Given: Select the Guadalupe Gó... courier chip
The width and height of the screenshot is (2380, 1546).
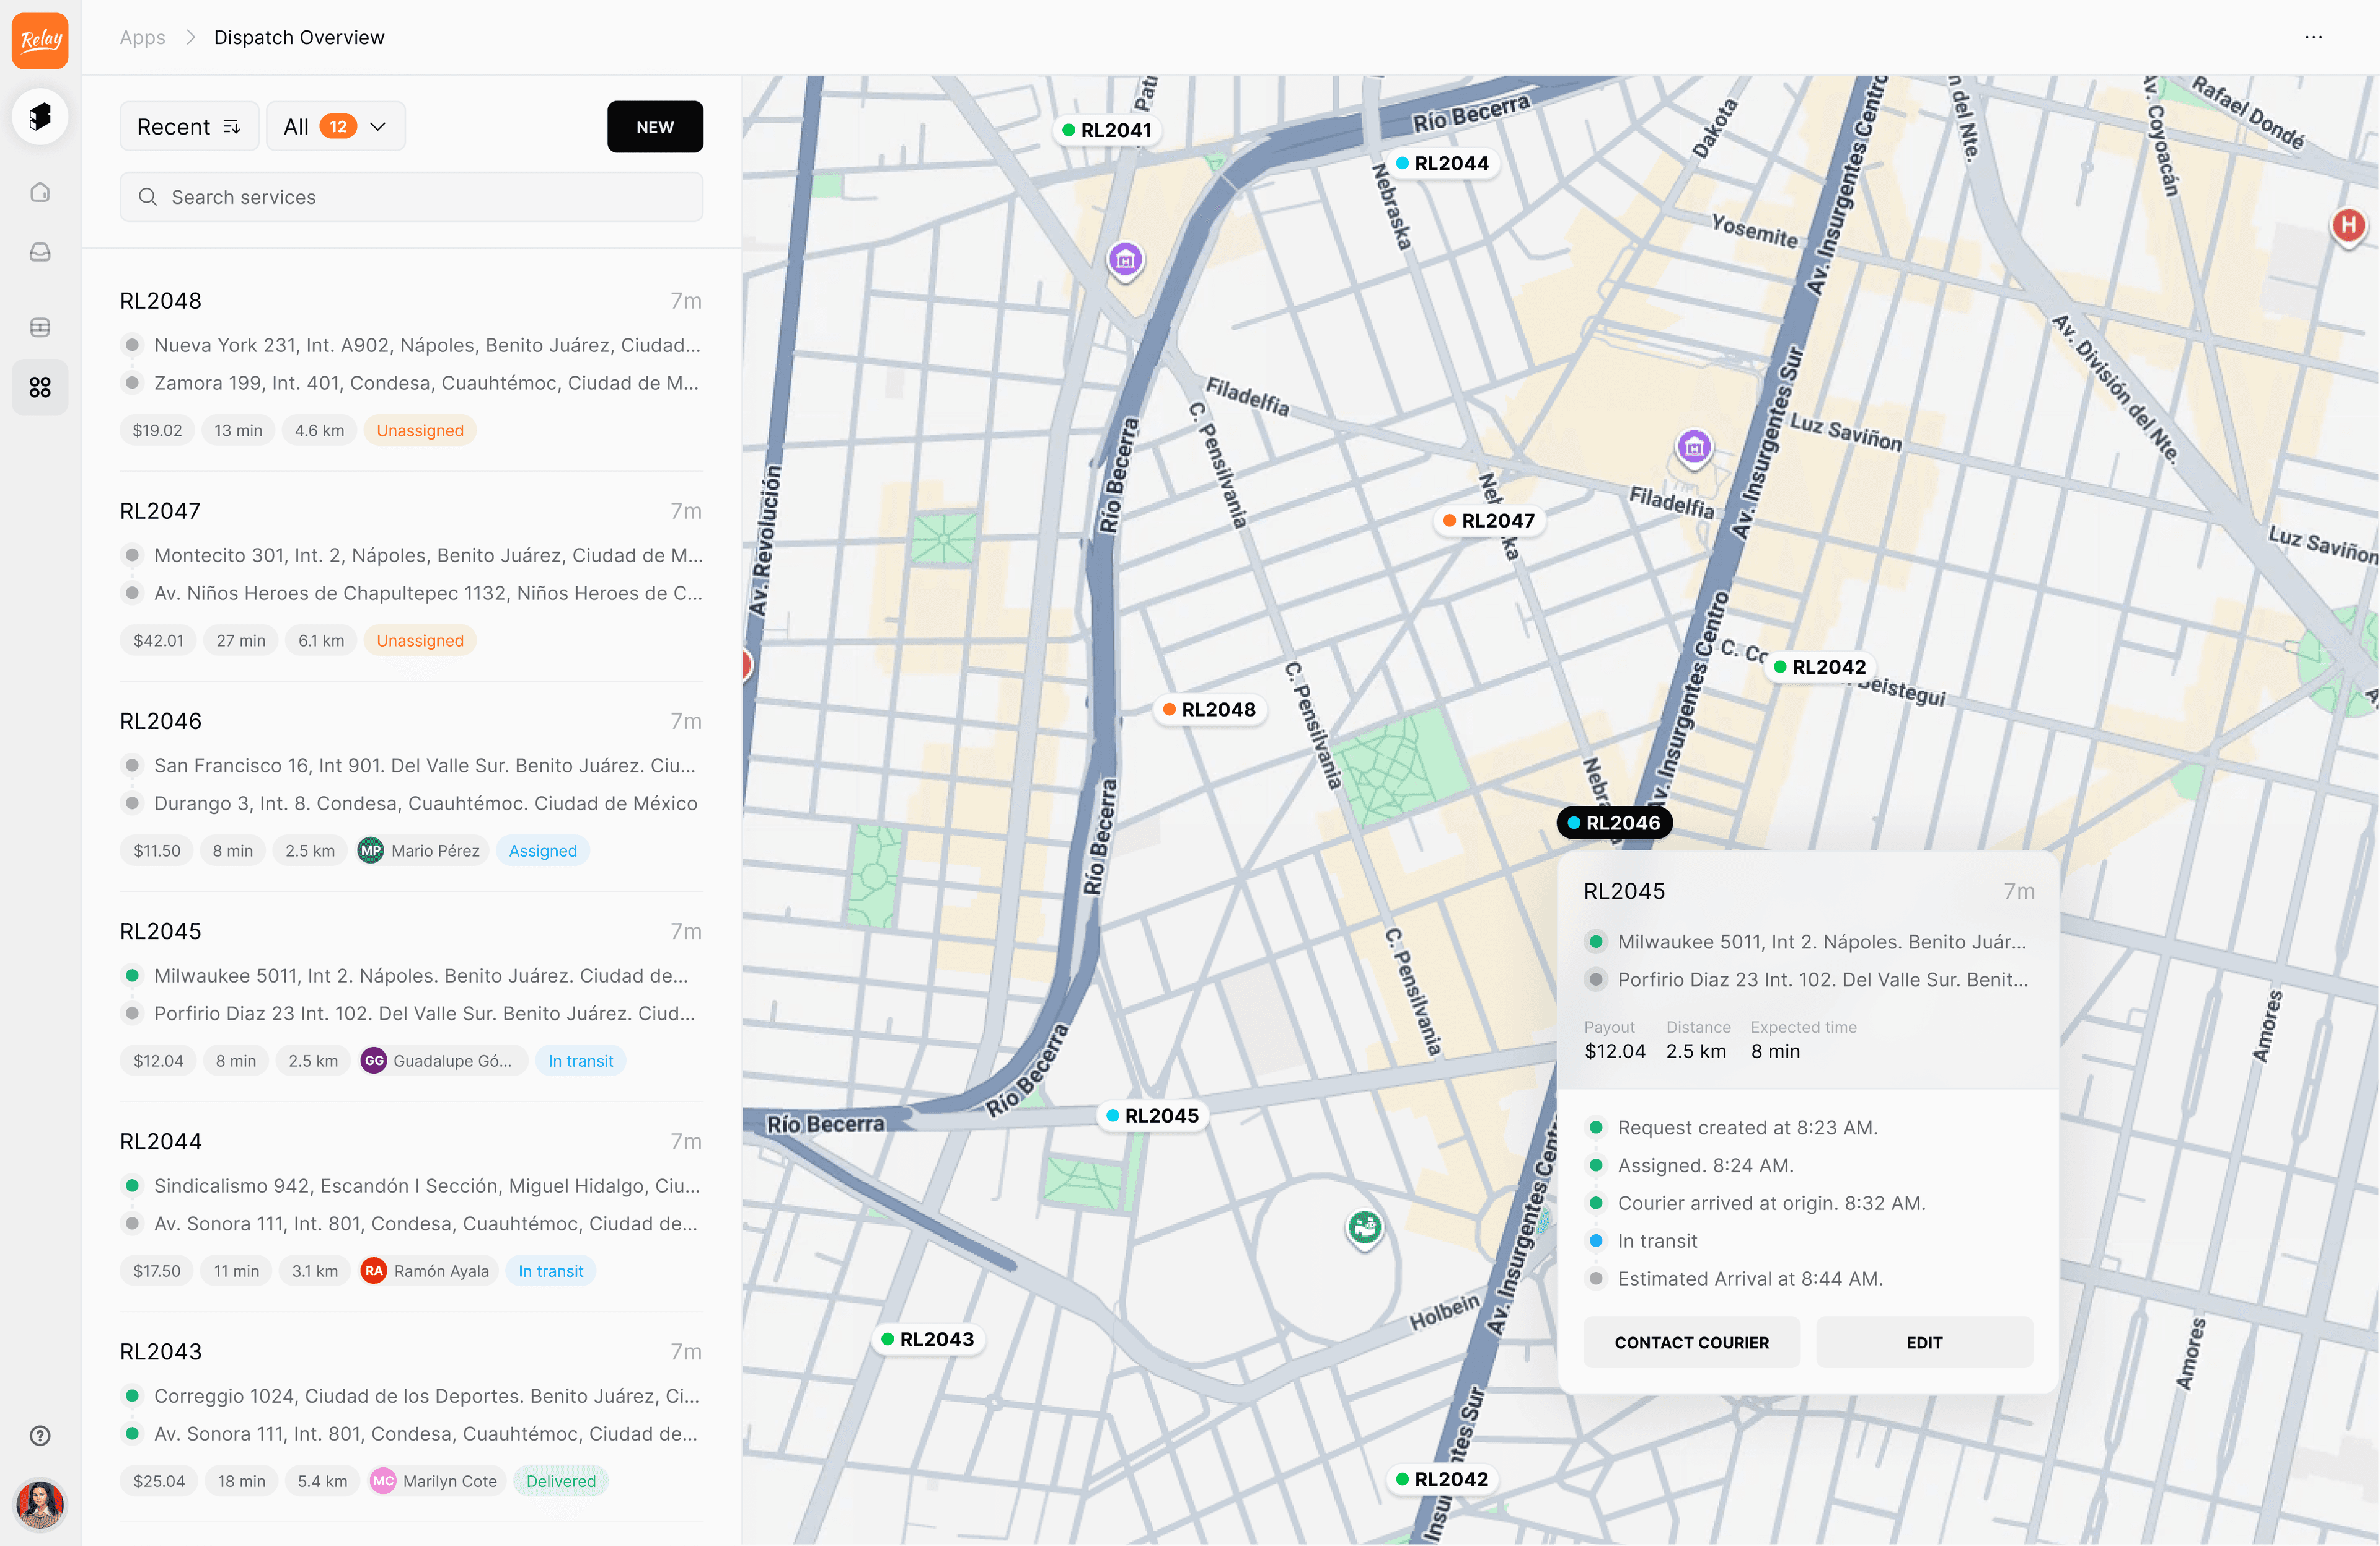Looking at the screenshot, I should pyautogui.click(x=442, y=1060).
